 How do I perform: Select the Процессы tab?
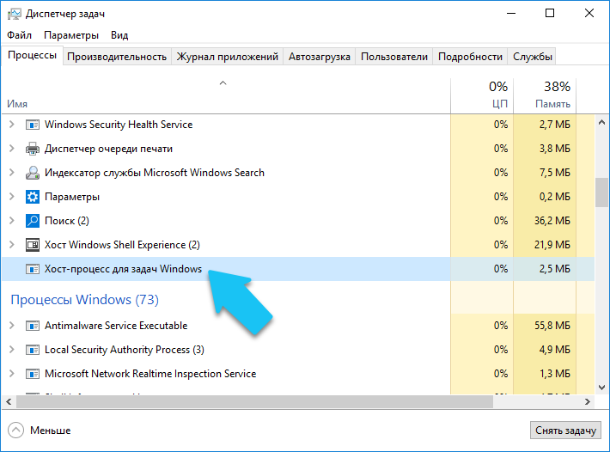point(32,55)
